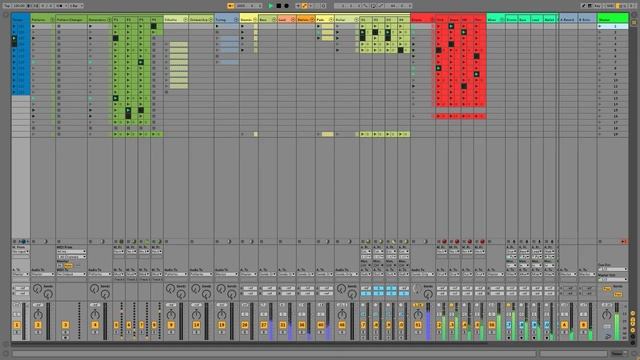Click the tempo value field
Image resolution: width=640 pixels, height=360 pixels.
pos(19,6)
